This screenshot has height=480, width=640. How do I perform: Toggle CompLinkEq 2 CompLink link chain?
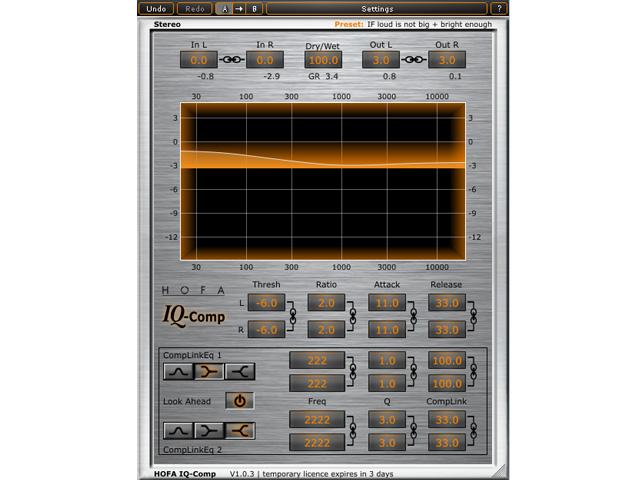point(473,431)
